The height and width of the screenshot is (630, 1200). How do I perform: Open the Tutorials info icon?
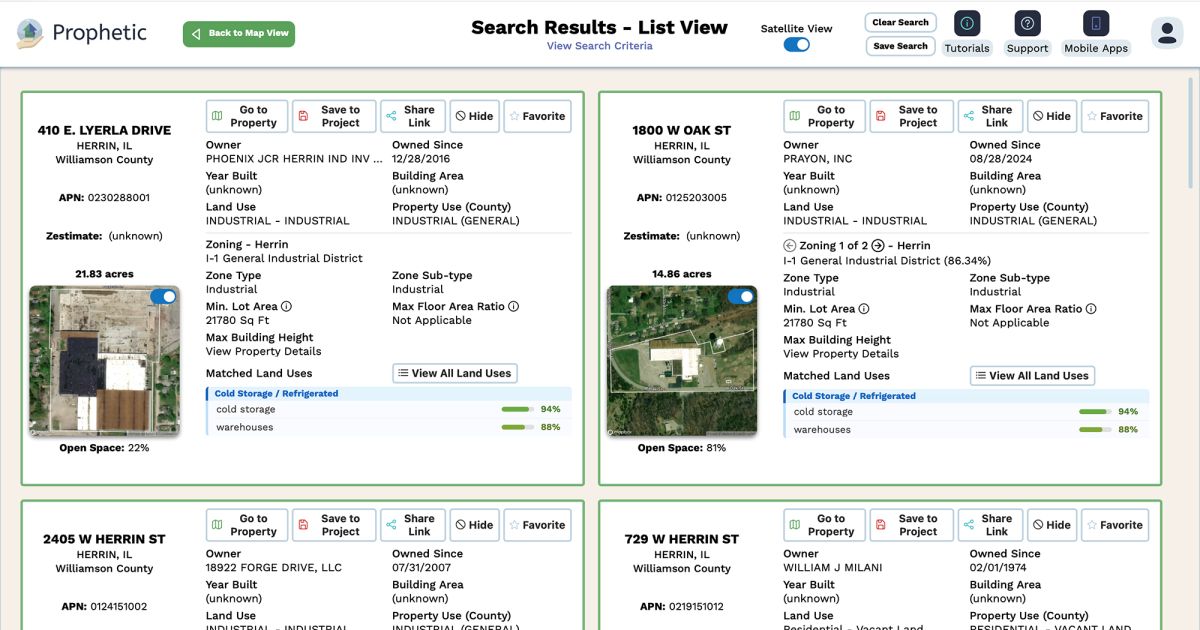point(967,23)
